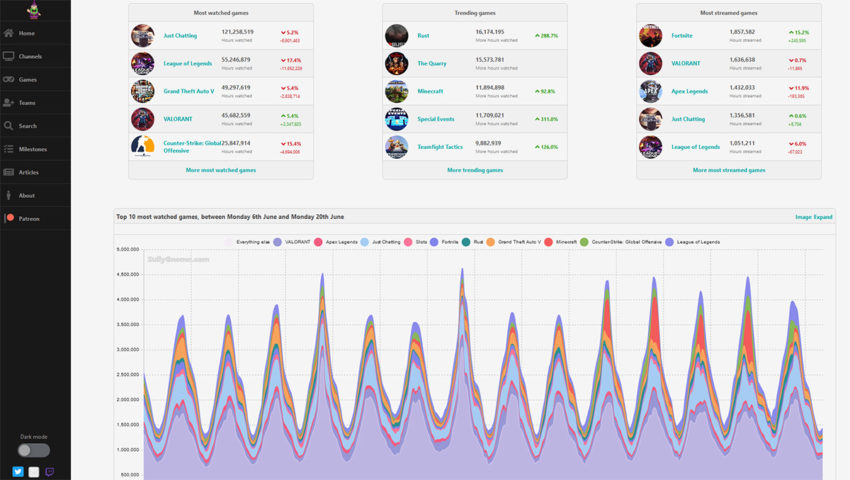Toggle Fortnite series in chart legend
850x480 pixels.
pyautogui.click(x=444, y=242)
